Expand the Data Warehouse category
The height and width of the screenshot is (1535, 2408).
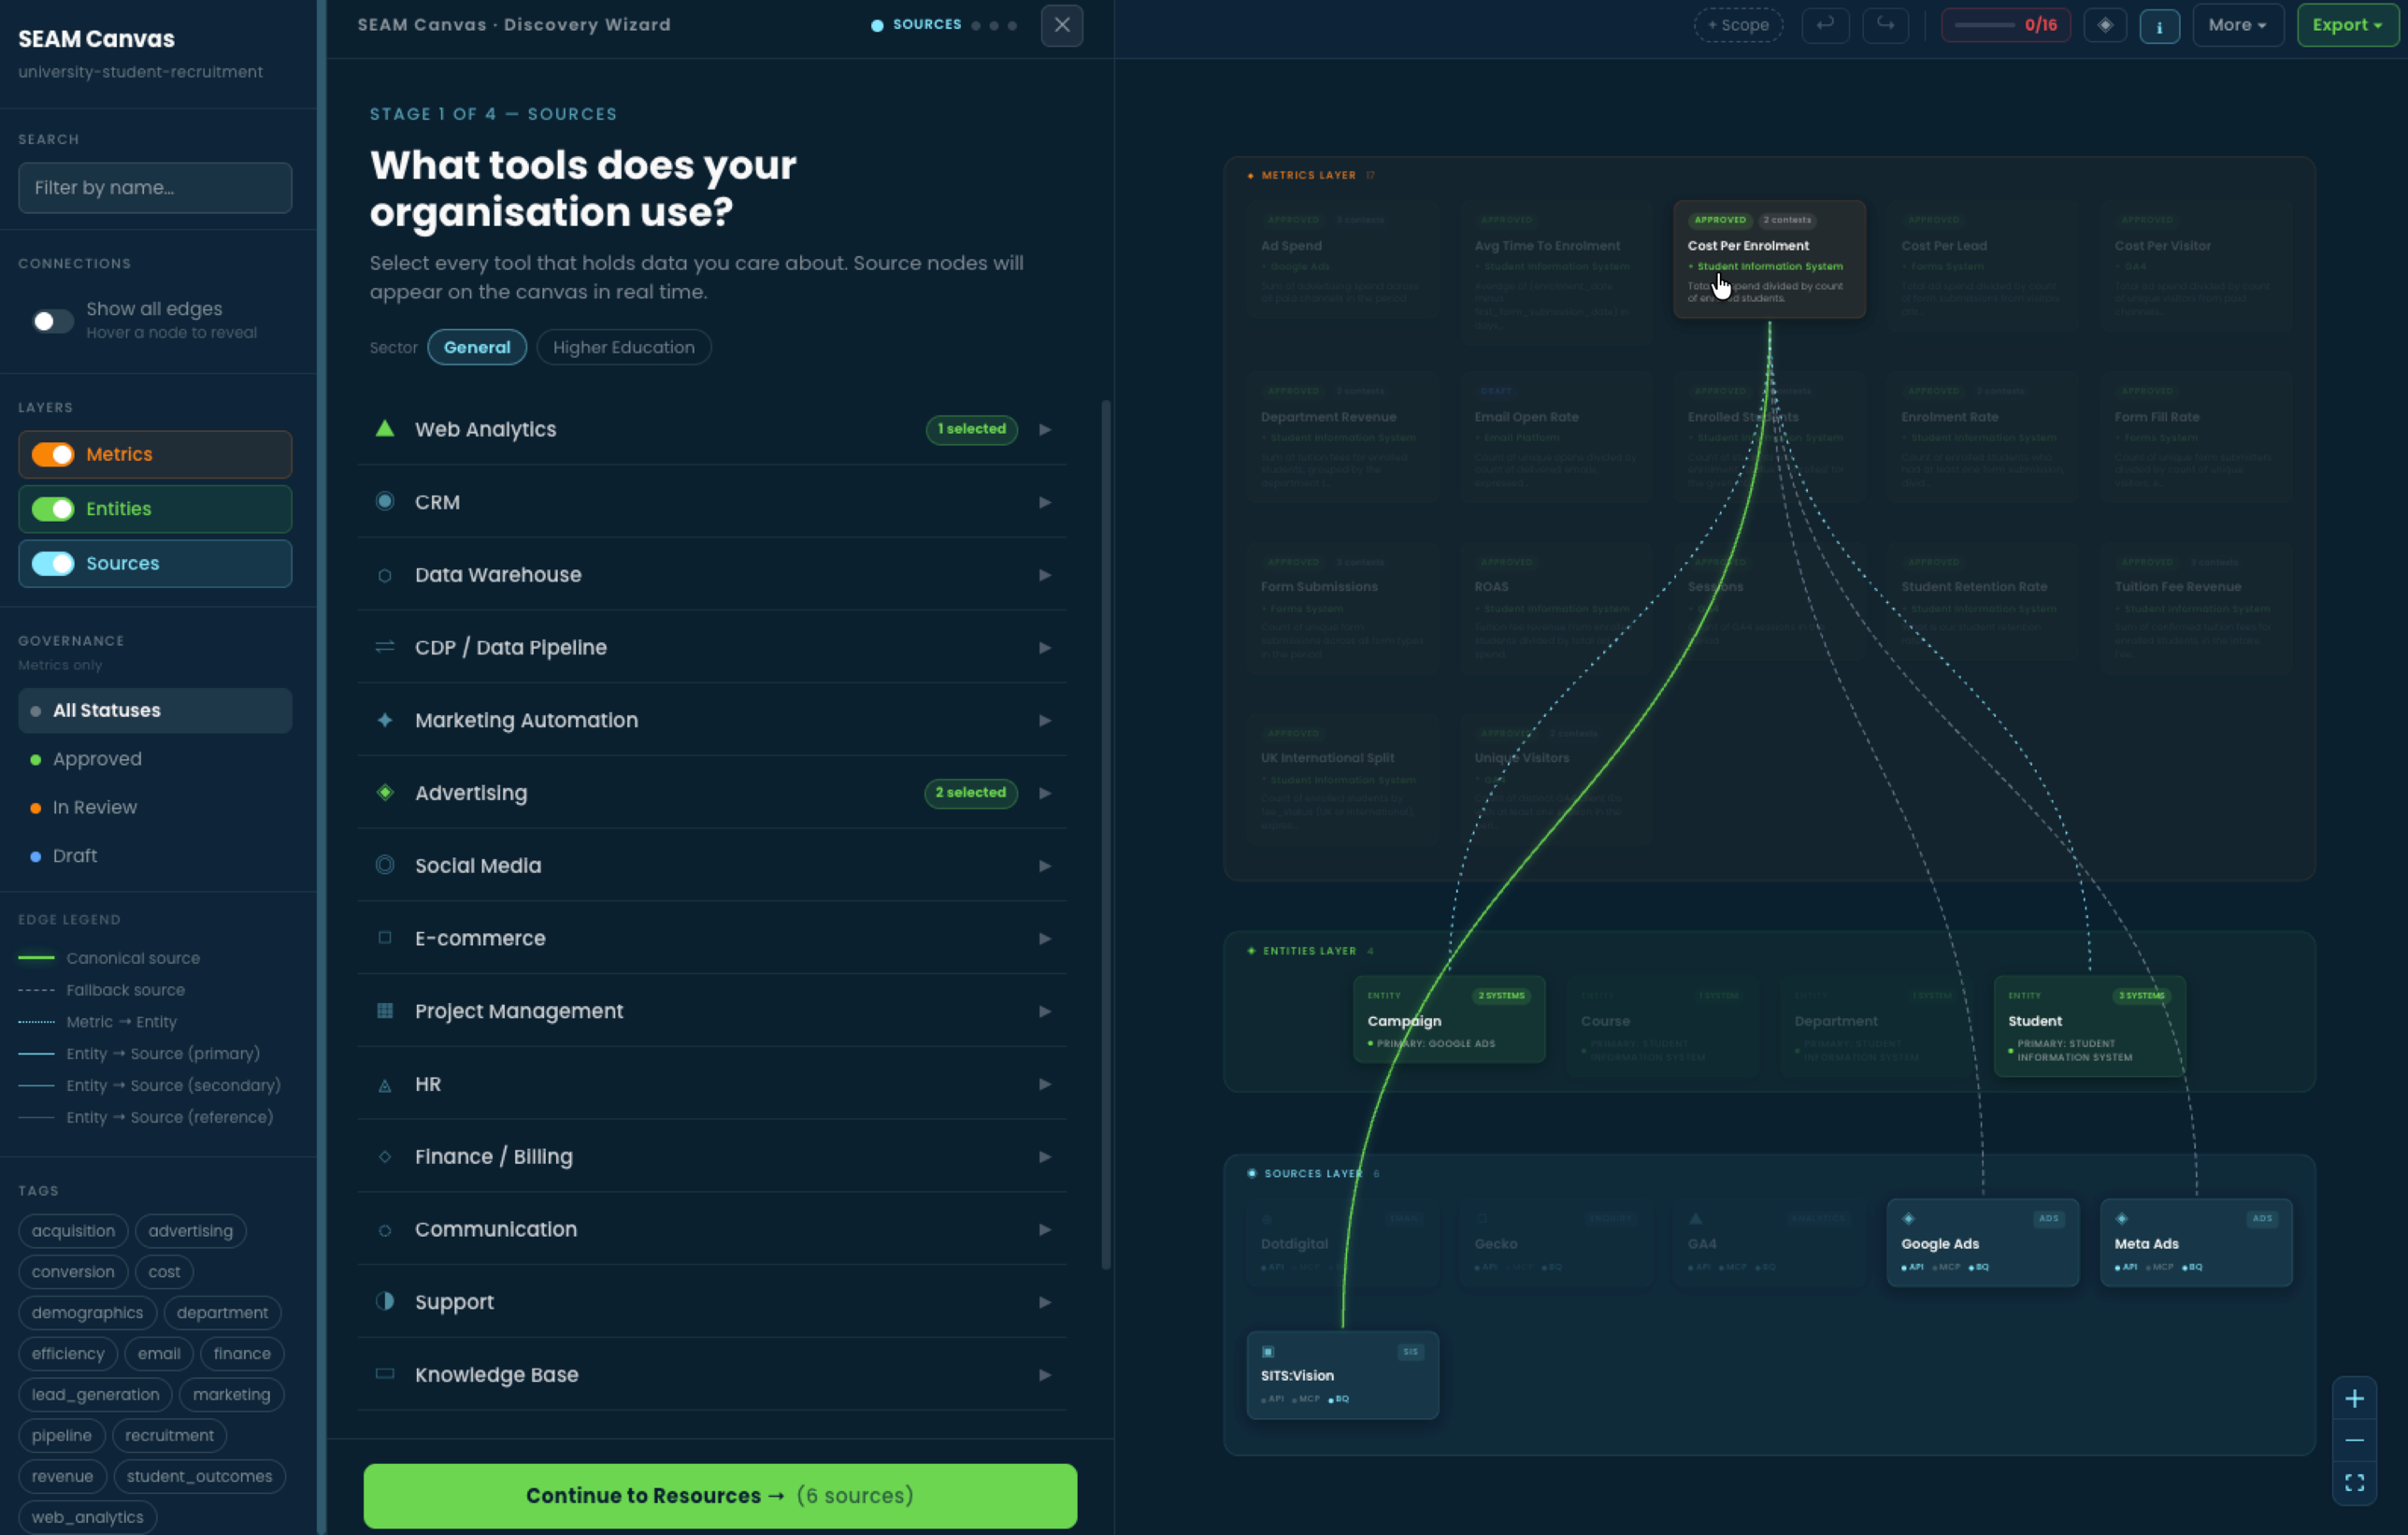coord(1045,575)
